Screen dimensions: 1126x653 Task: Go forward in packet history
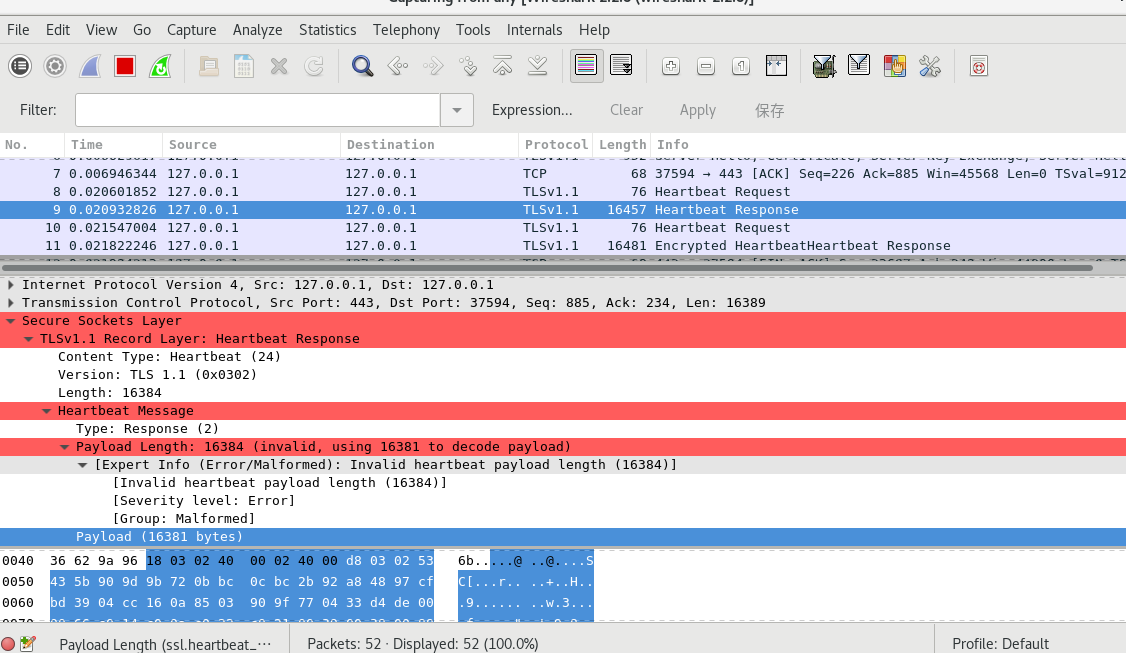click(x=433, y=66)
